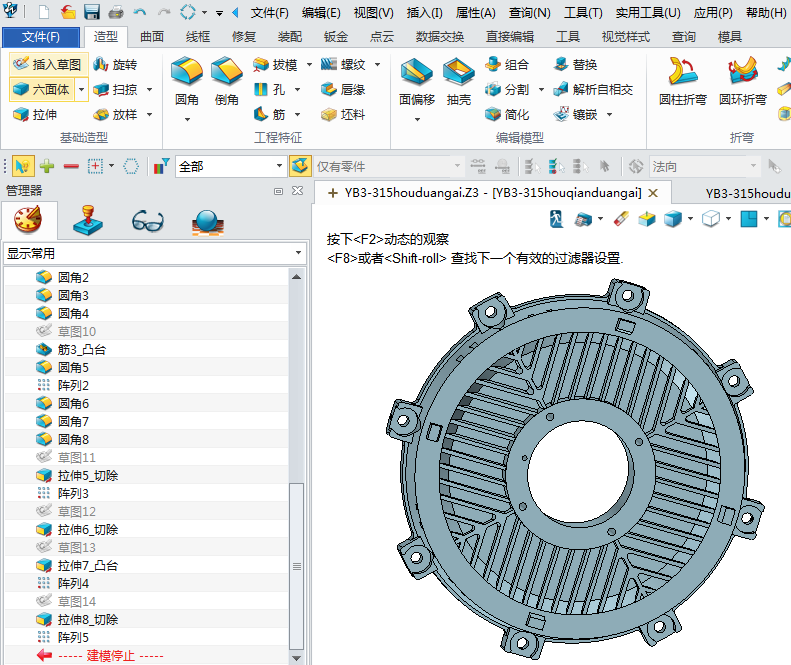Open the 编辑(E) menu
Screen dimensions: 791x665
coord(321,13)
